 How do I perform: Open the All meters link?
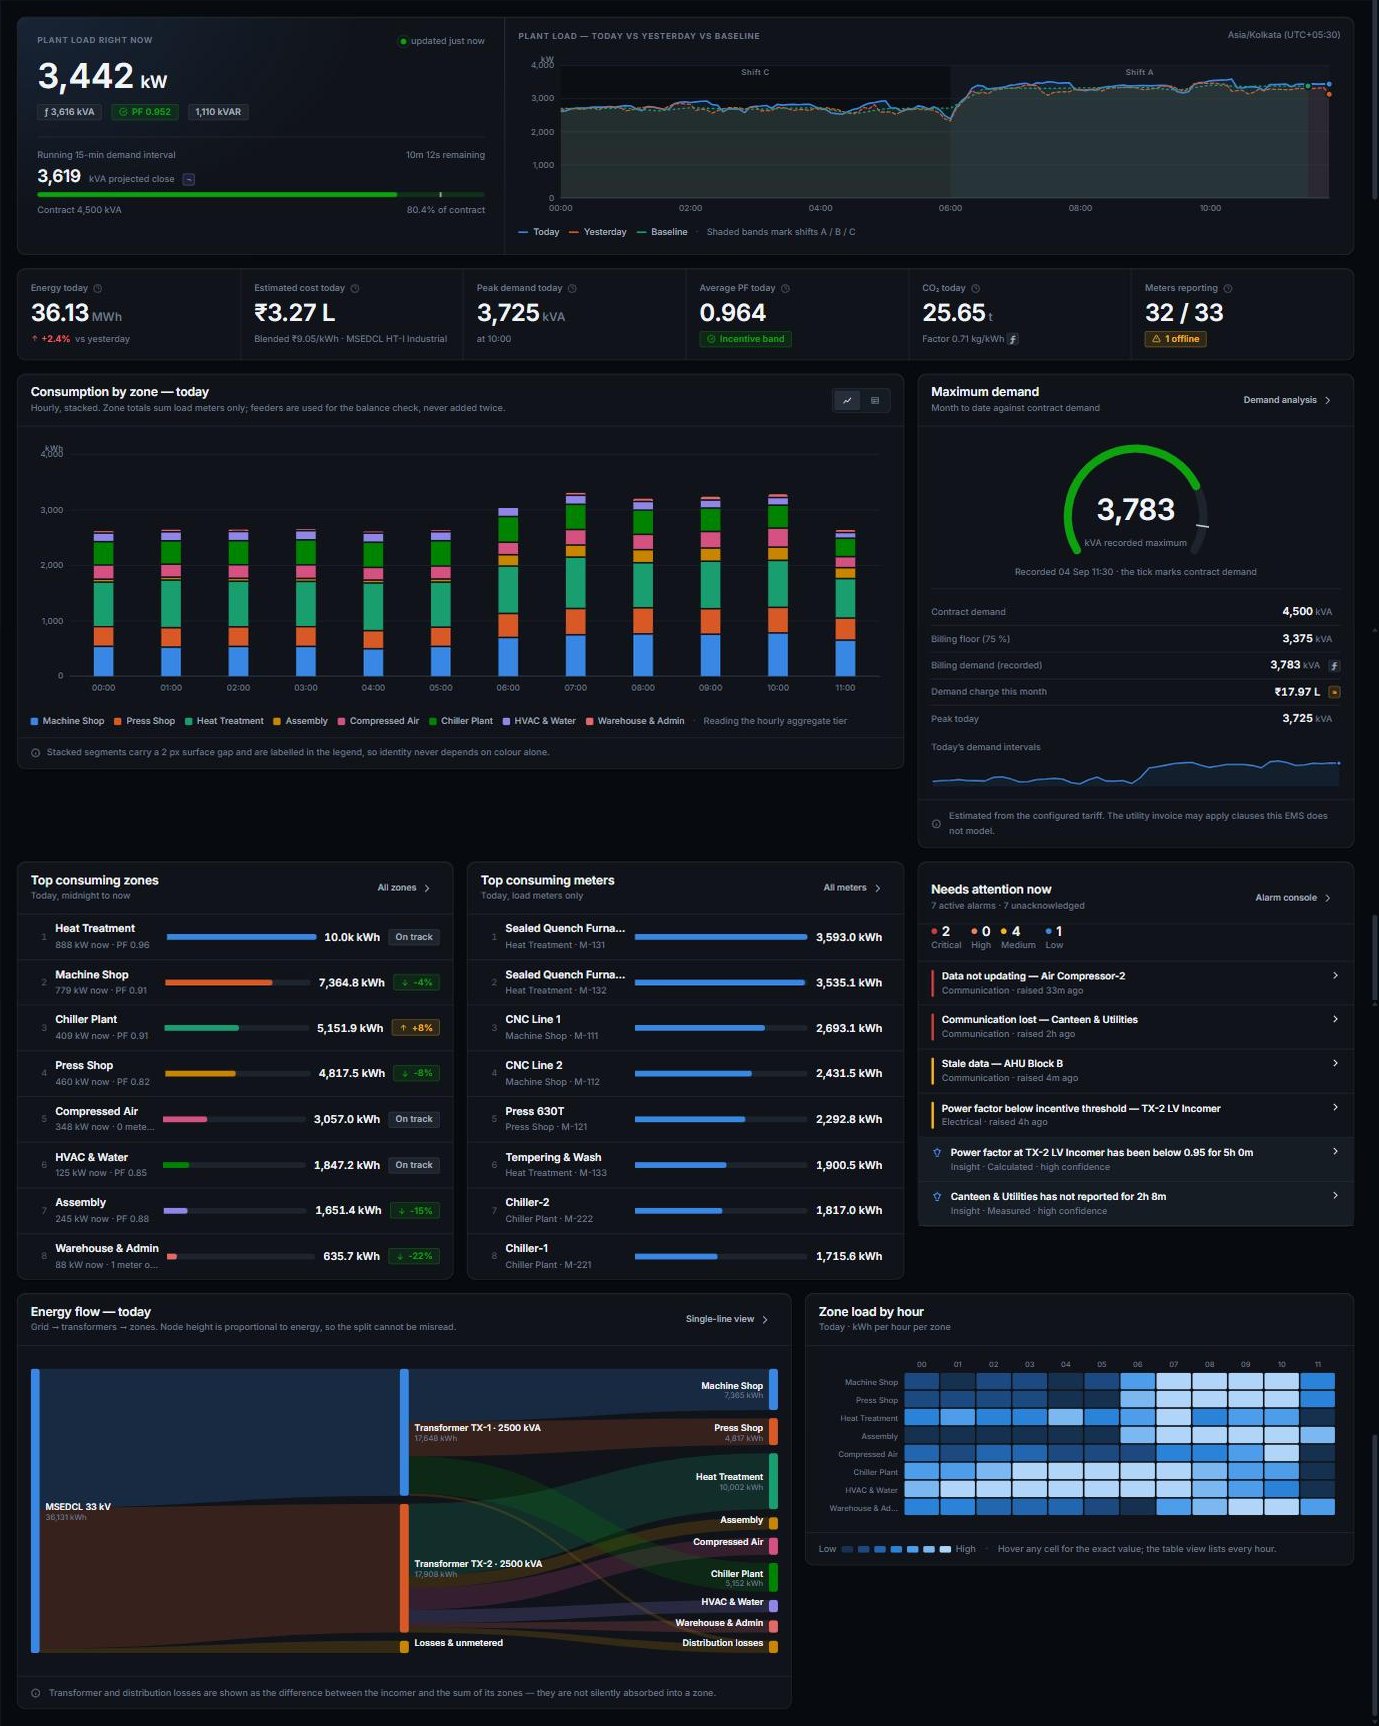tap(852, 888)
